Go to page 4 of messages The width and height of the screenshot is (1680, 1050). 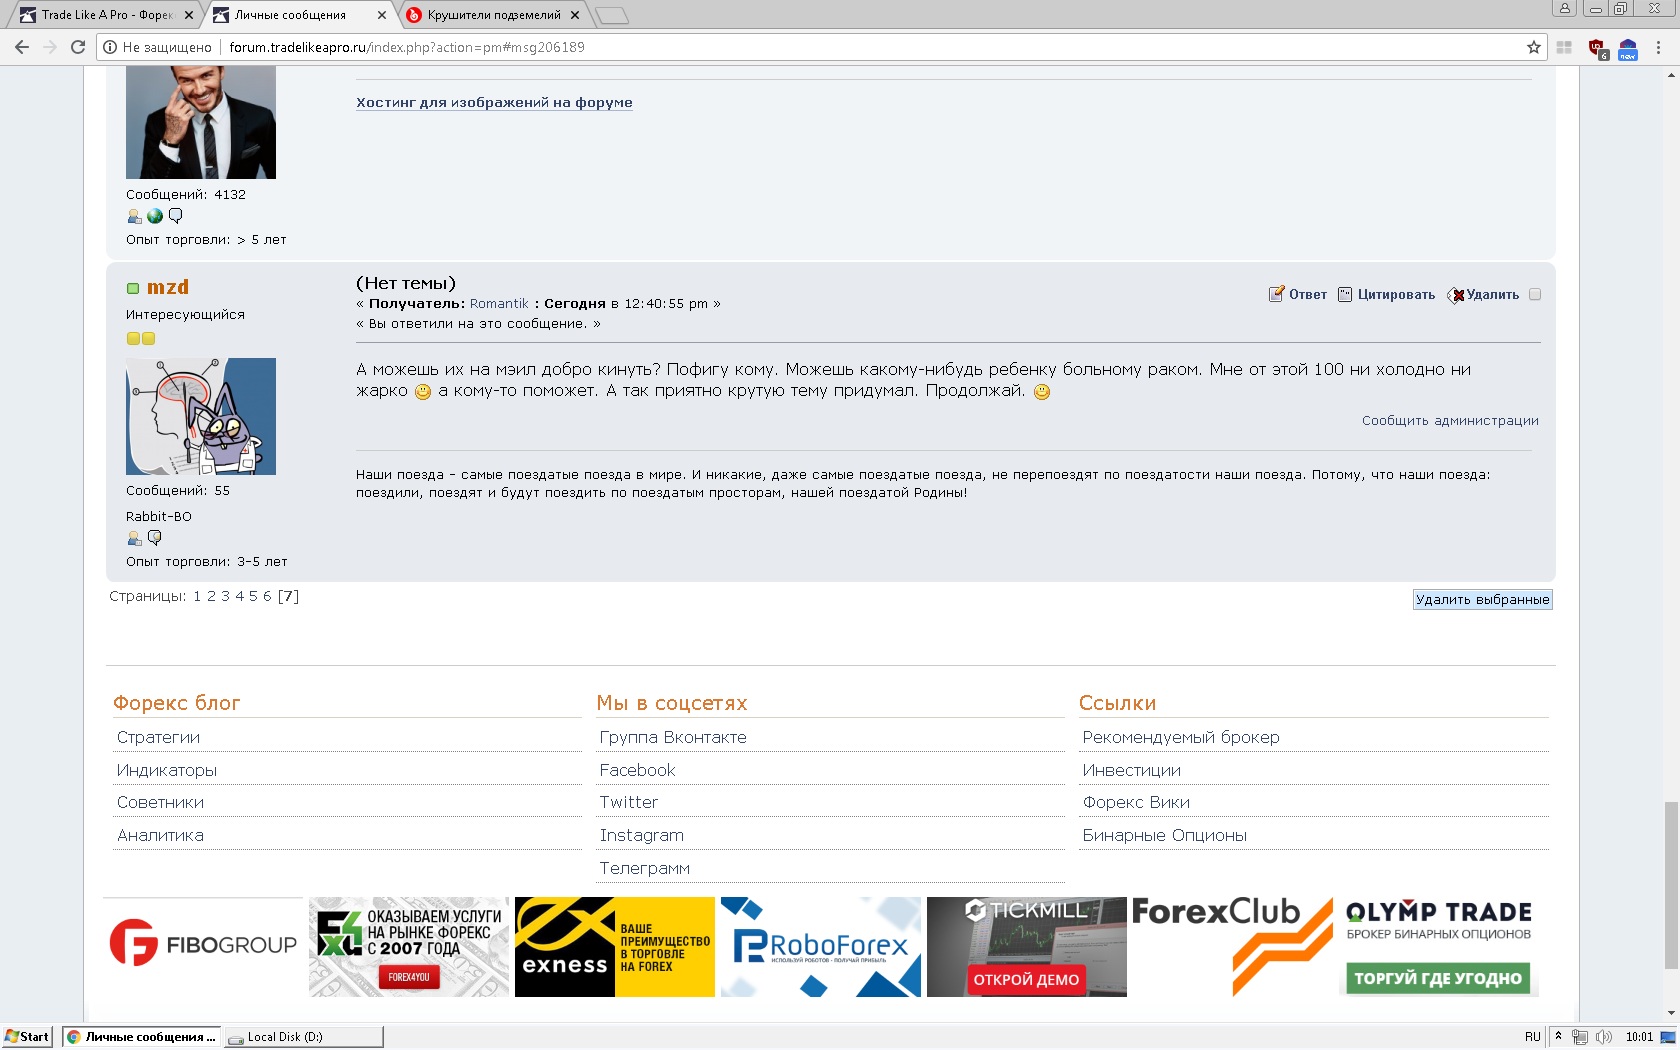239,596
